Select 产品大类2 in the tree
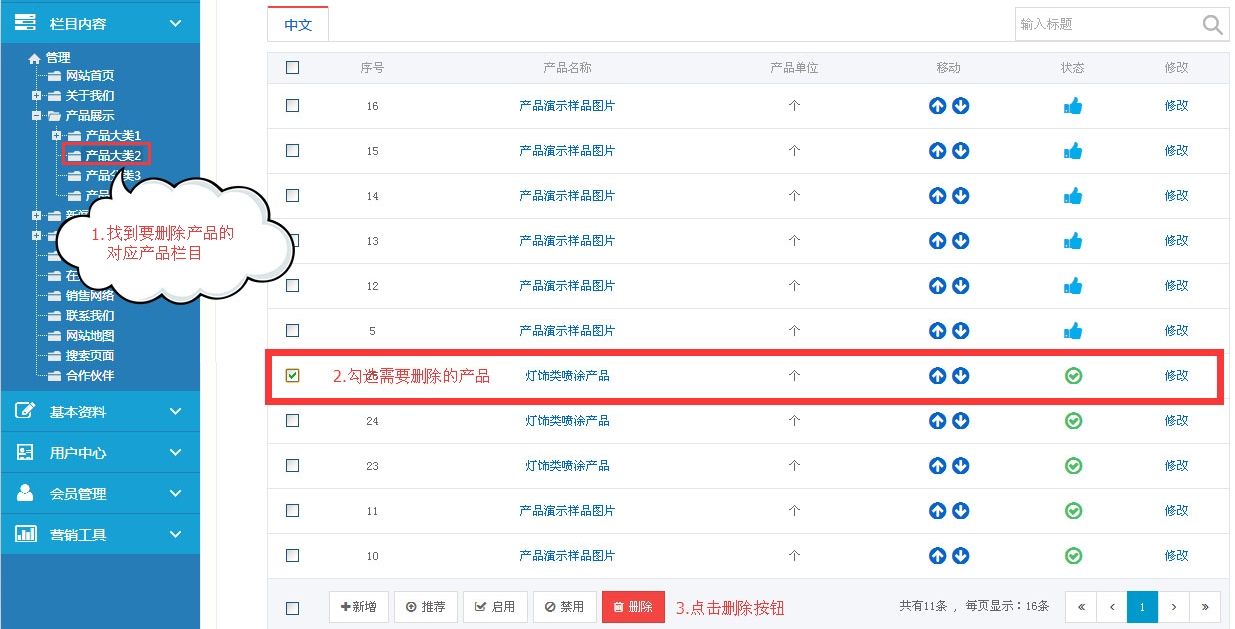This screenshot has width=1235, height=629. pos(112,155)
